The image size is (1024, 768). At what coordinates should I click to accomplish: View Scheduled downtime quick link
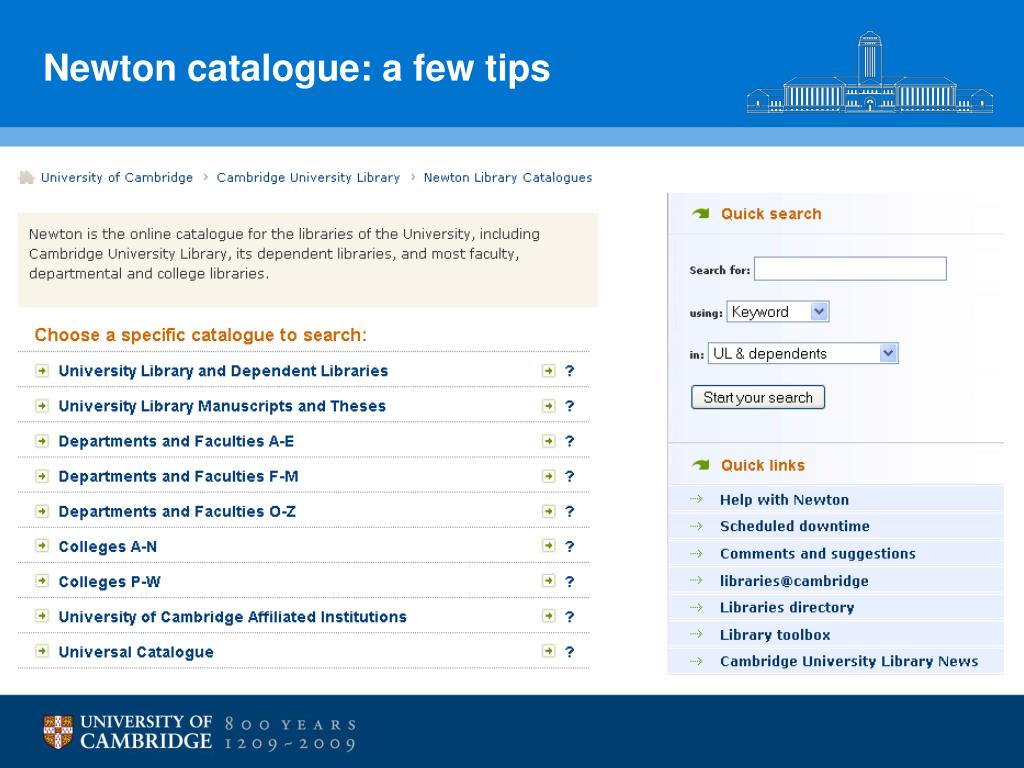tap(795, 526)
